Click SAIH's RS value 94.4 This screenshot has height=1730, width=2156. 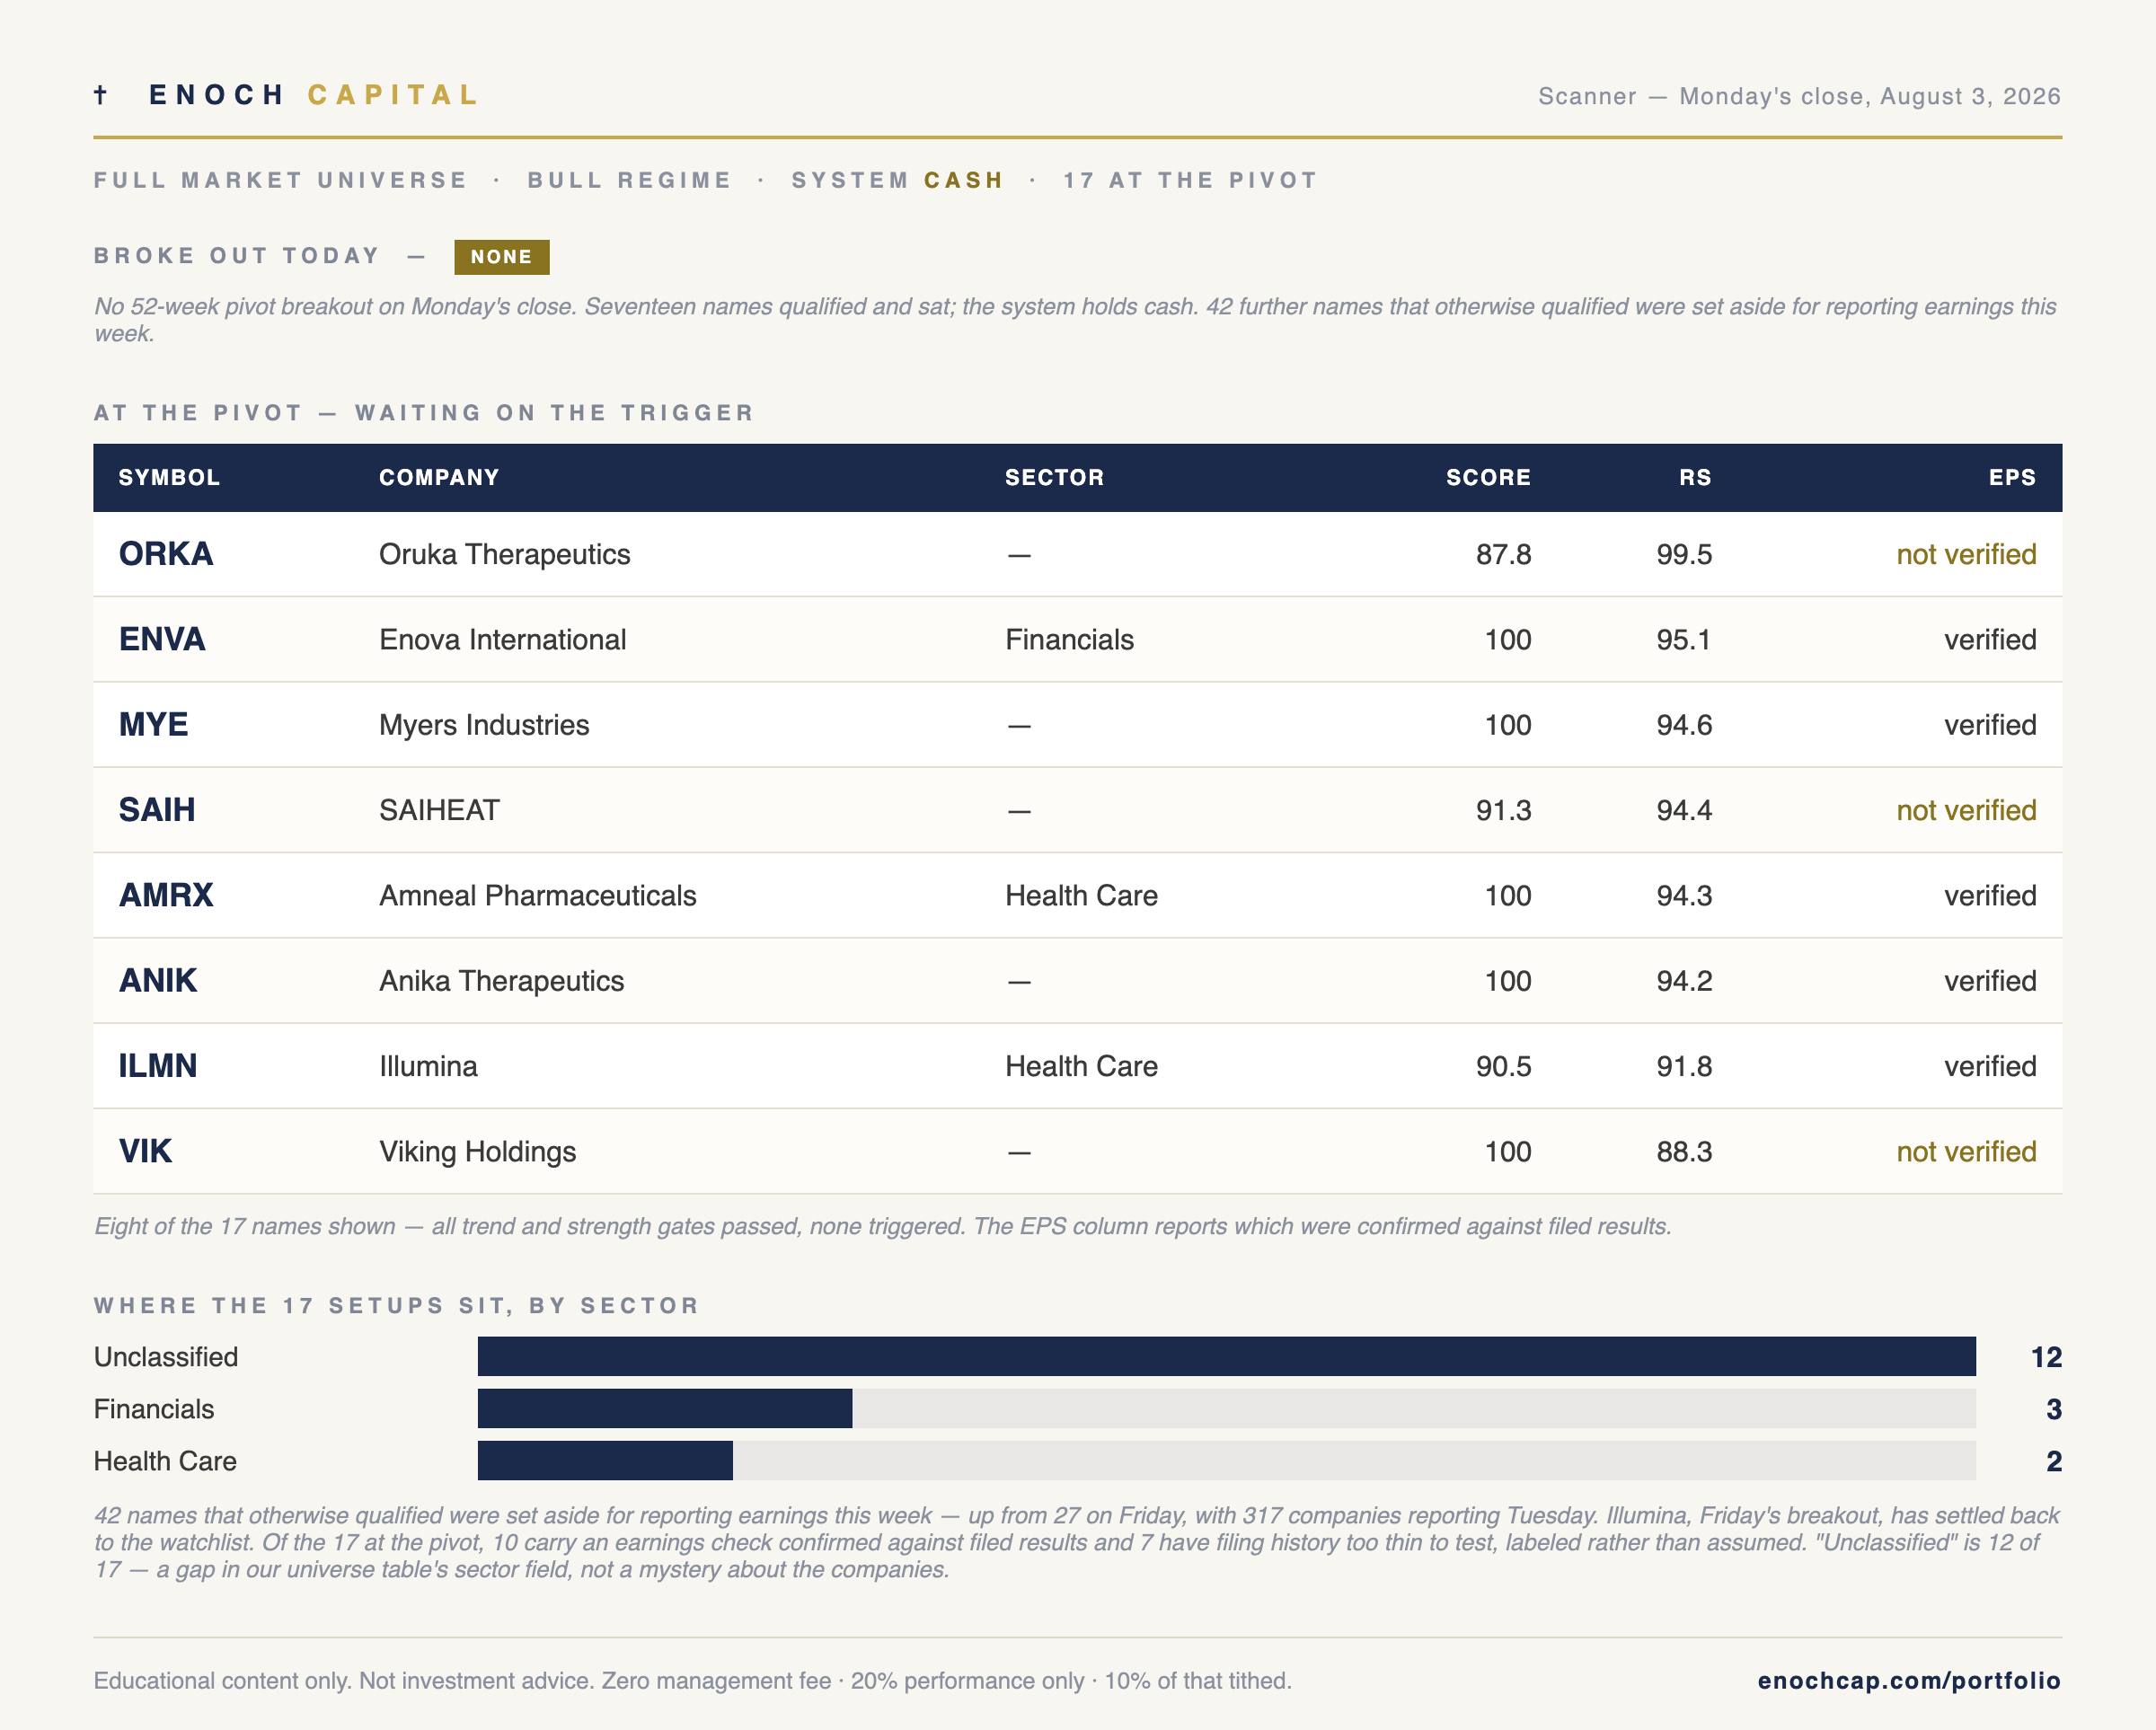point(1684,810)
